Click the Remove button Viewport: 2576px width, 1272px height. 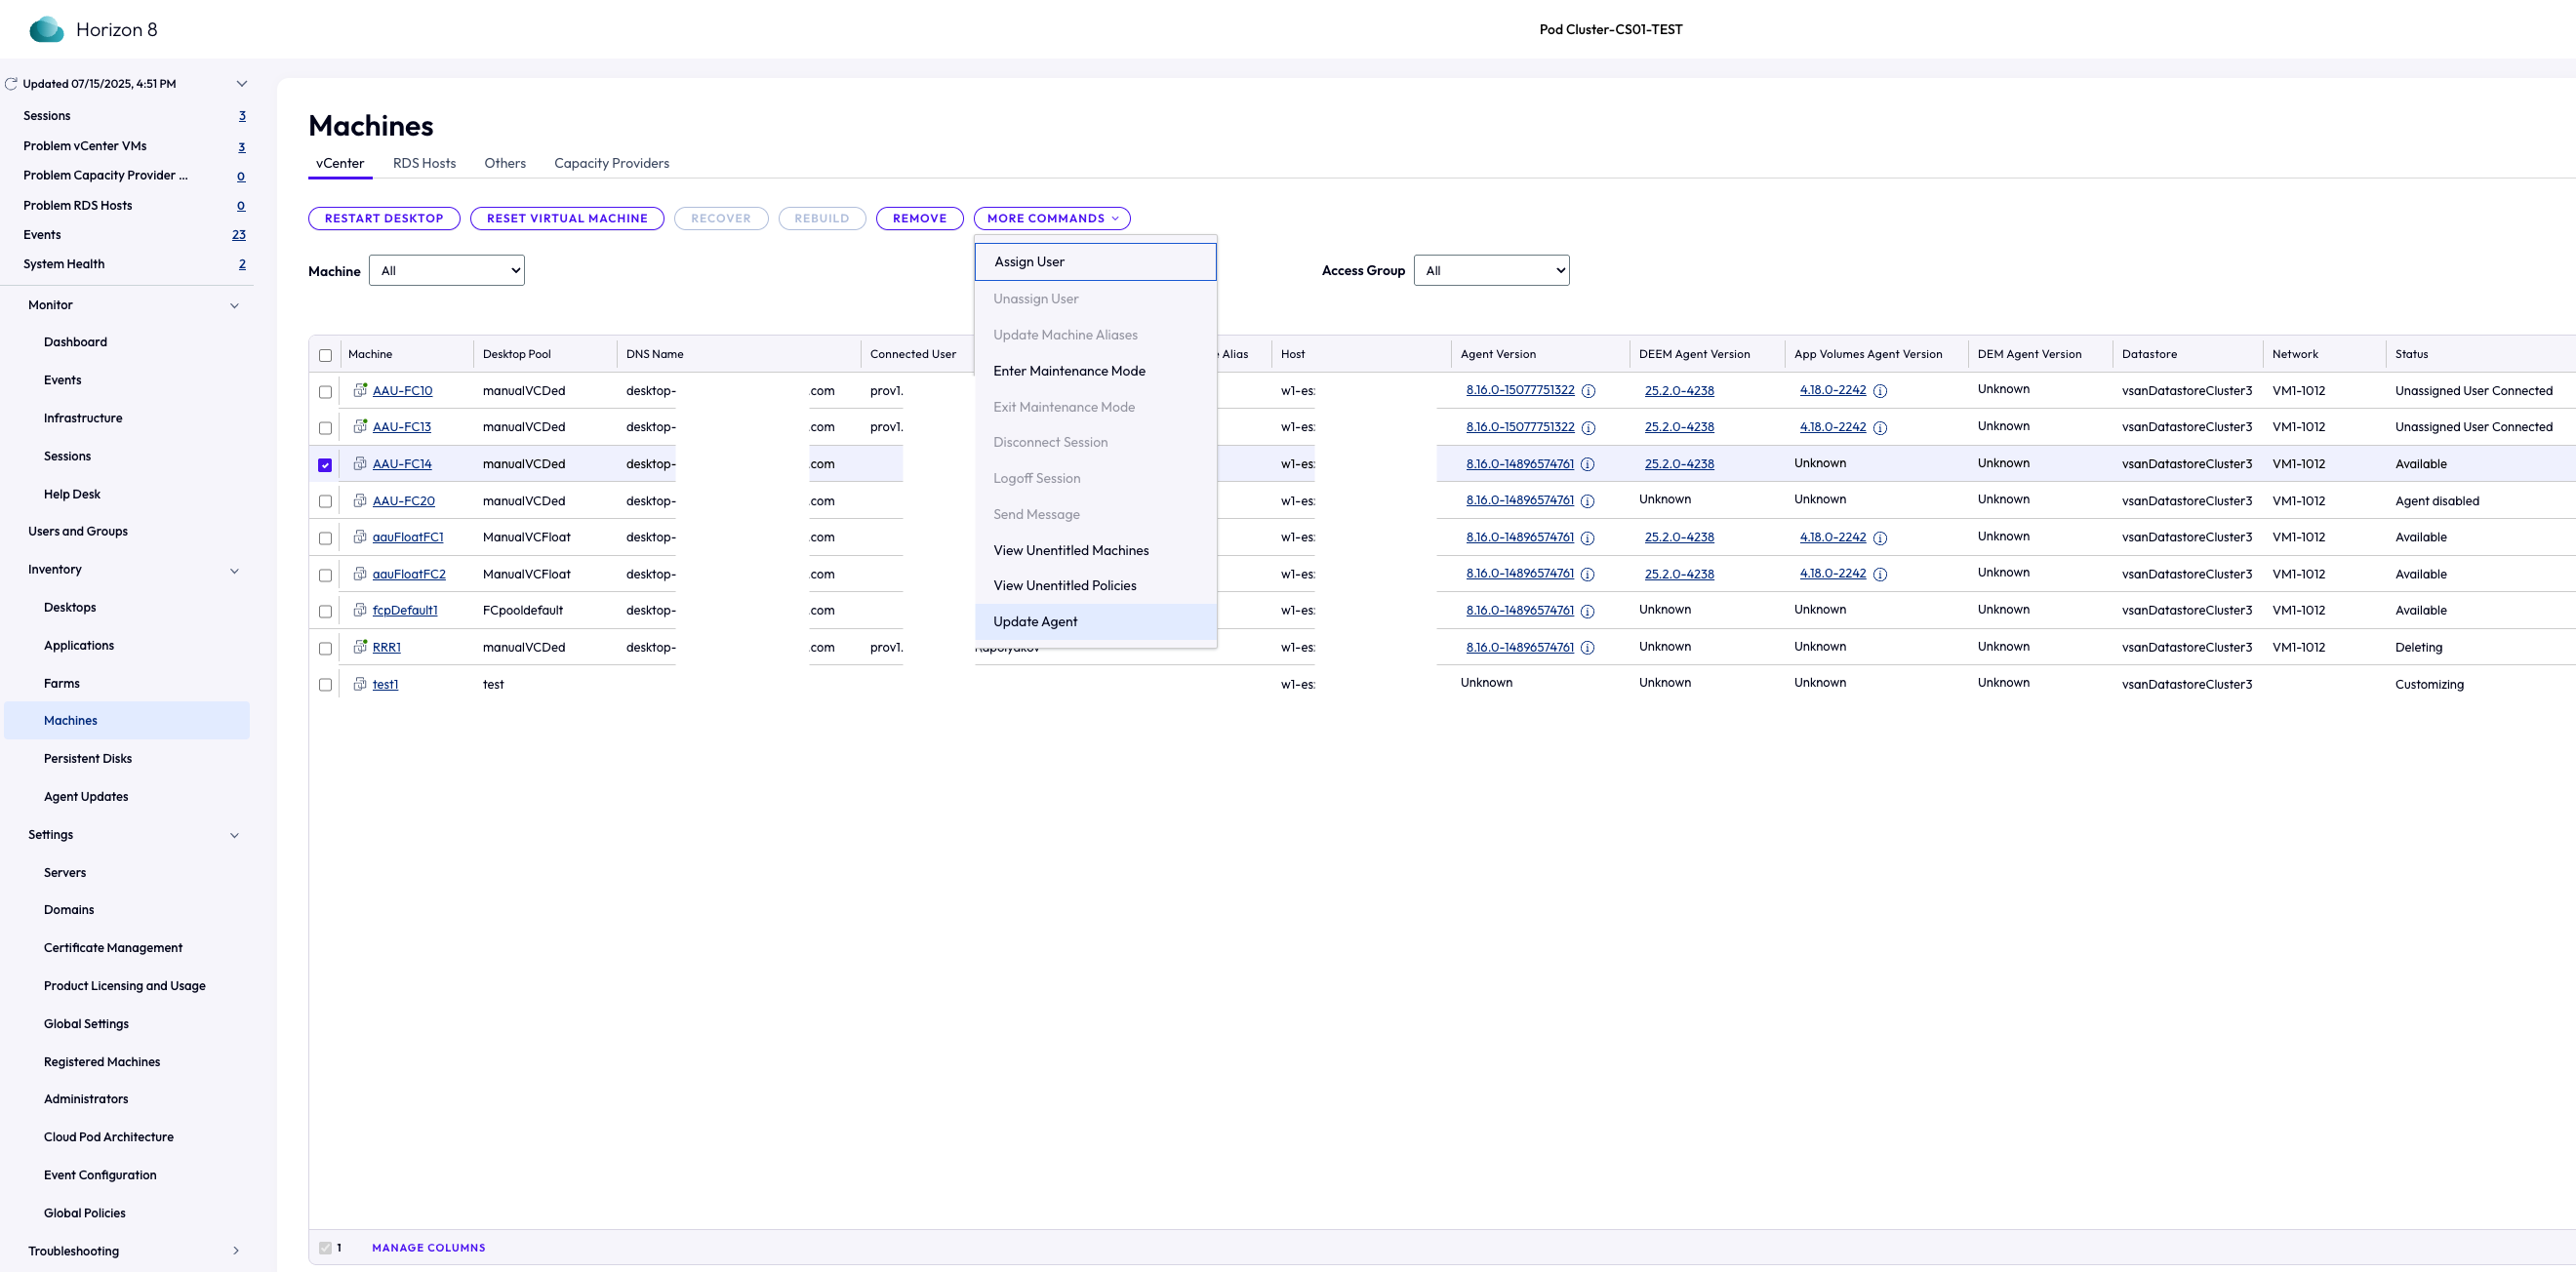tap(920, 218)
